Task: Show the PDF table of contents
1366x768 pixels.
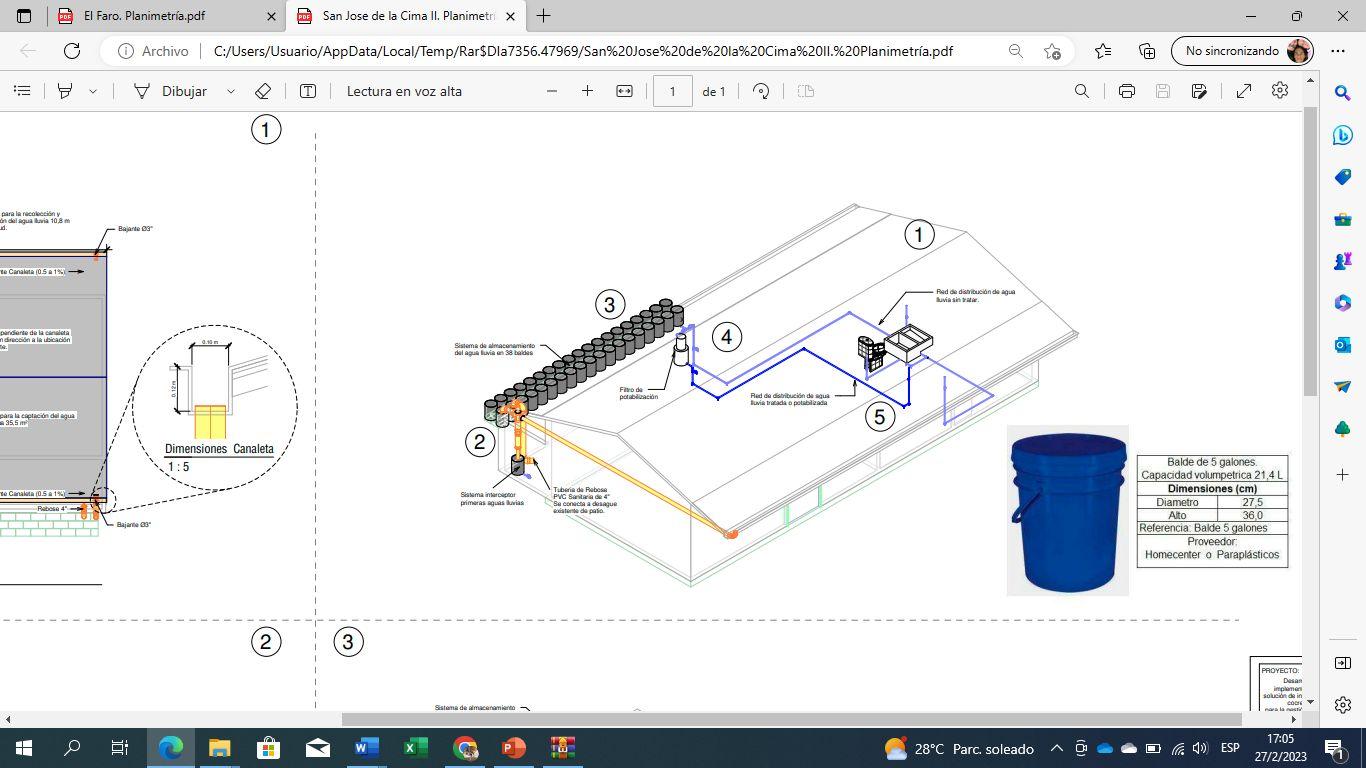Action: pyautogui.click(x=22, y=91)
